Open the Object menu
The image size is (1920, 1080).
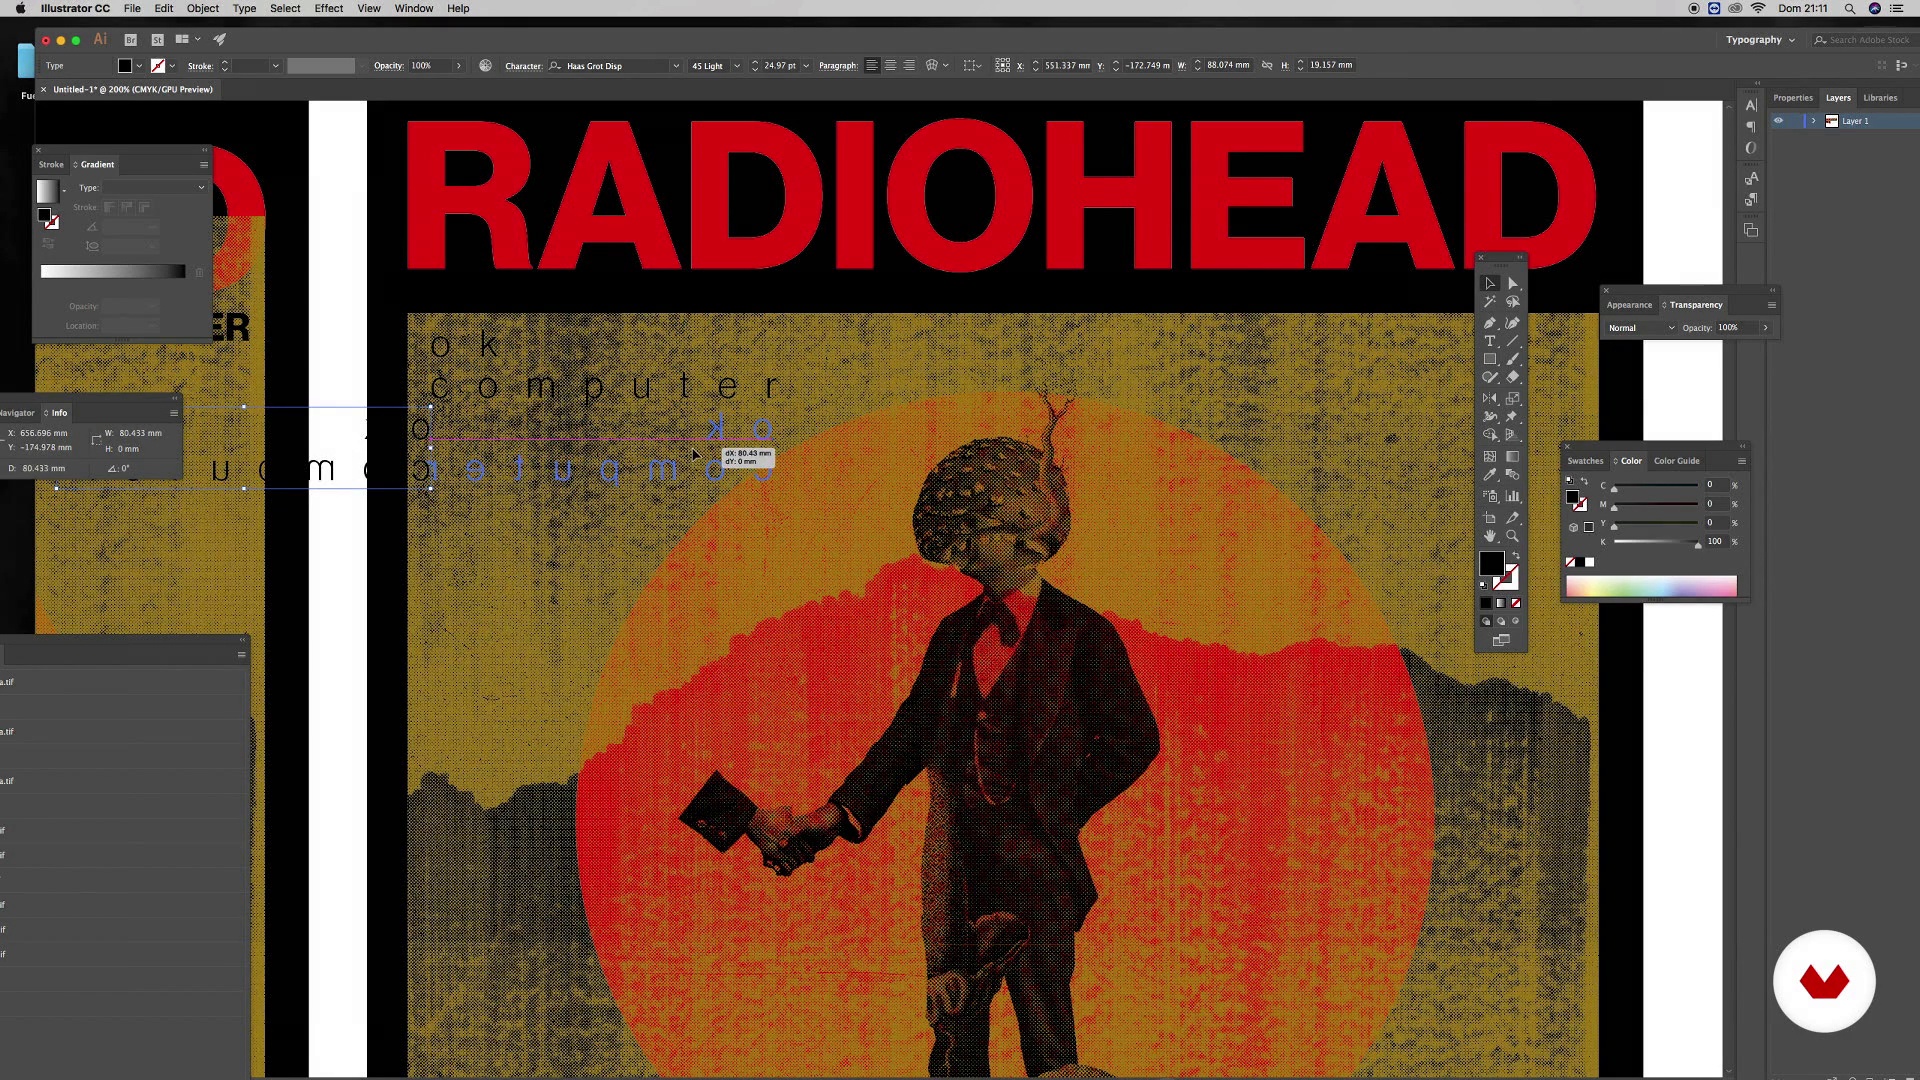[x=202, y=8]
